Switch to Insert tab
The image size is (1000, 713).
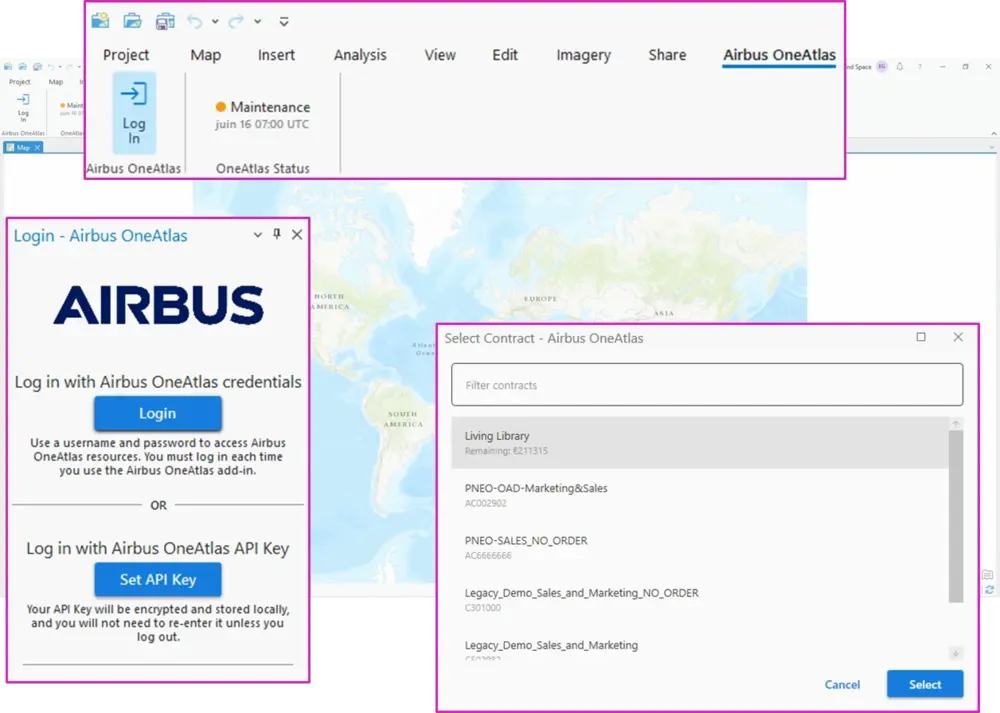click(x=276, y=55)
